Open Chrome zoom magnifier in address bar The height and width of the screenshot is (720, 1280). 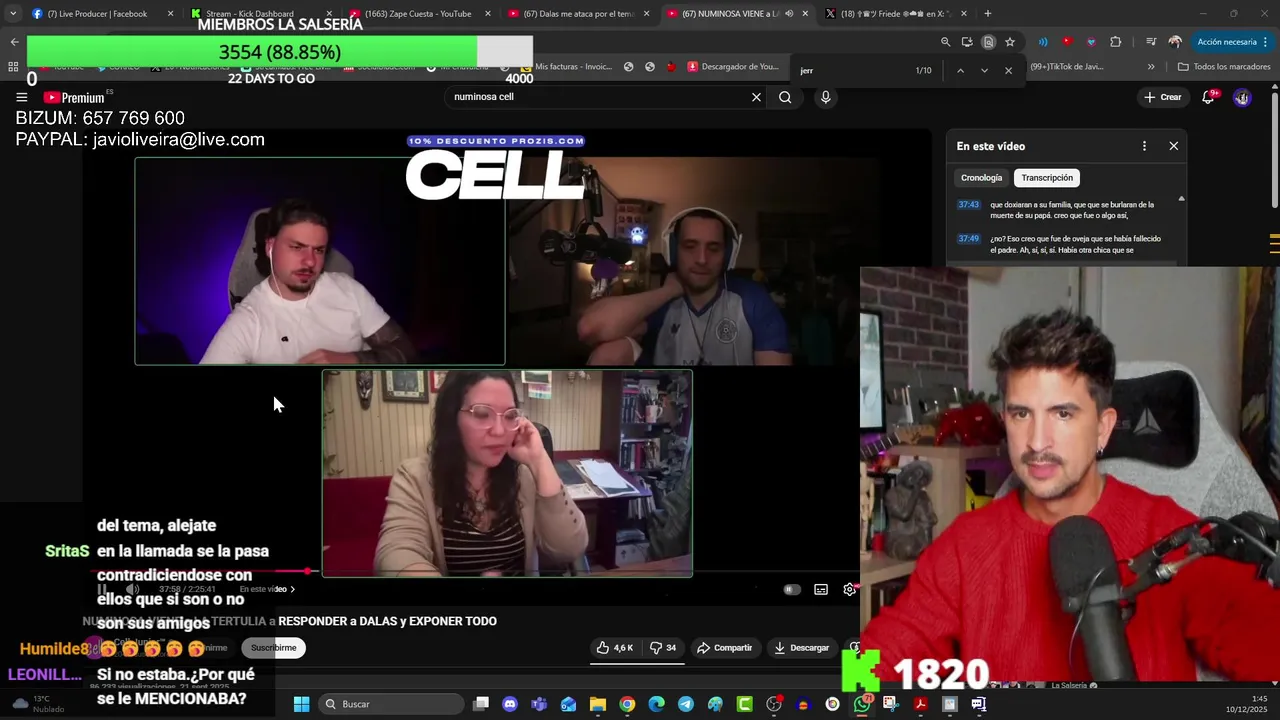(x=945, y=42)
